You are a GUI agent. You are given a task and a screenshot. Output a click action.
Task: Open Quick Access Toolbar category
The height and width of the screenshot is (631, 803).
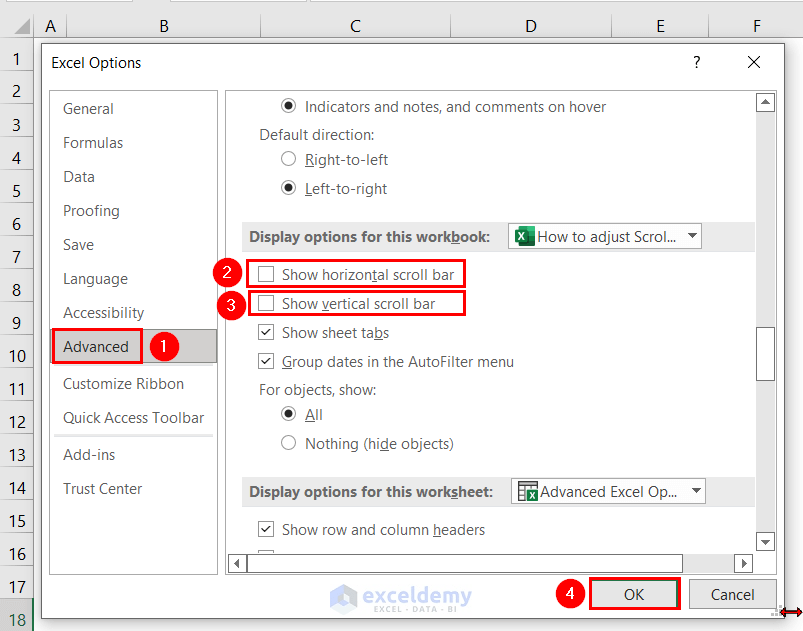click(133, 417)
